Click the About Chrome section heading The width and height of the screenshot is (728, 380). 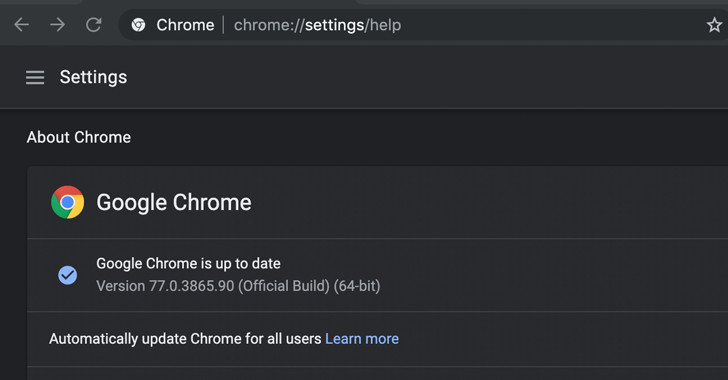[x=79, y=138]
